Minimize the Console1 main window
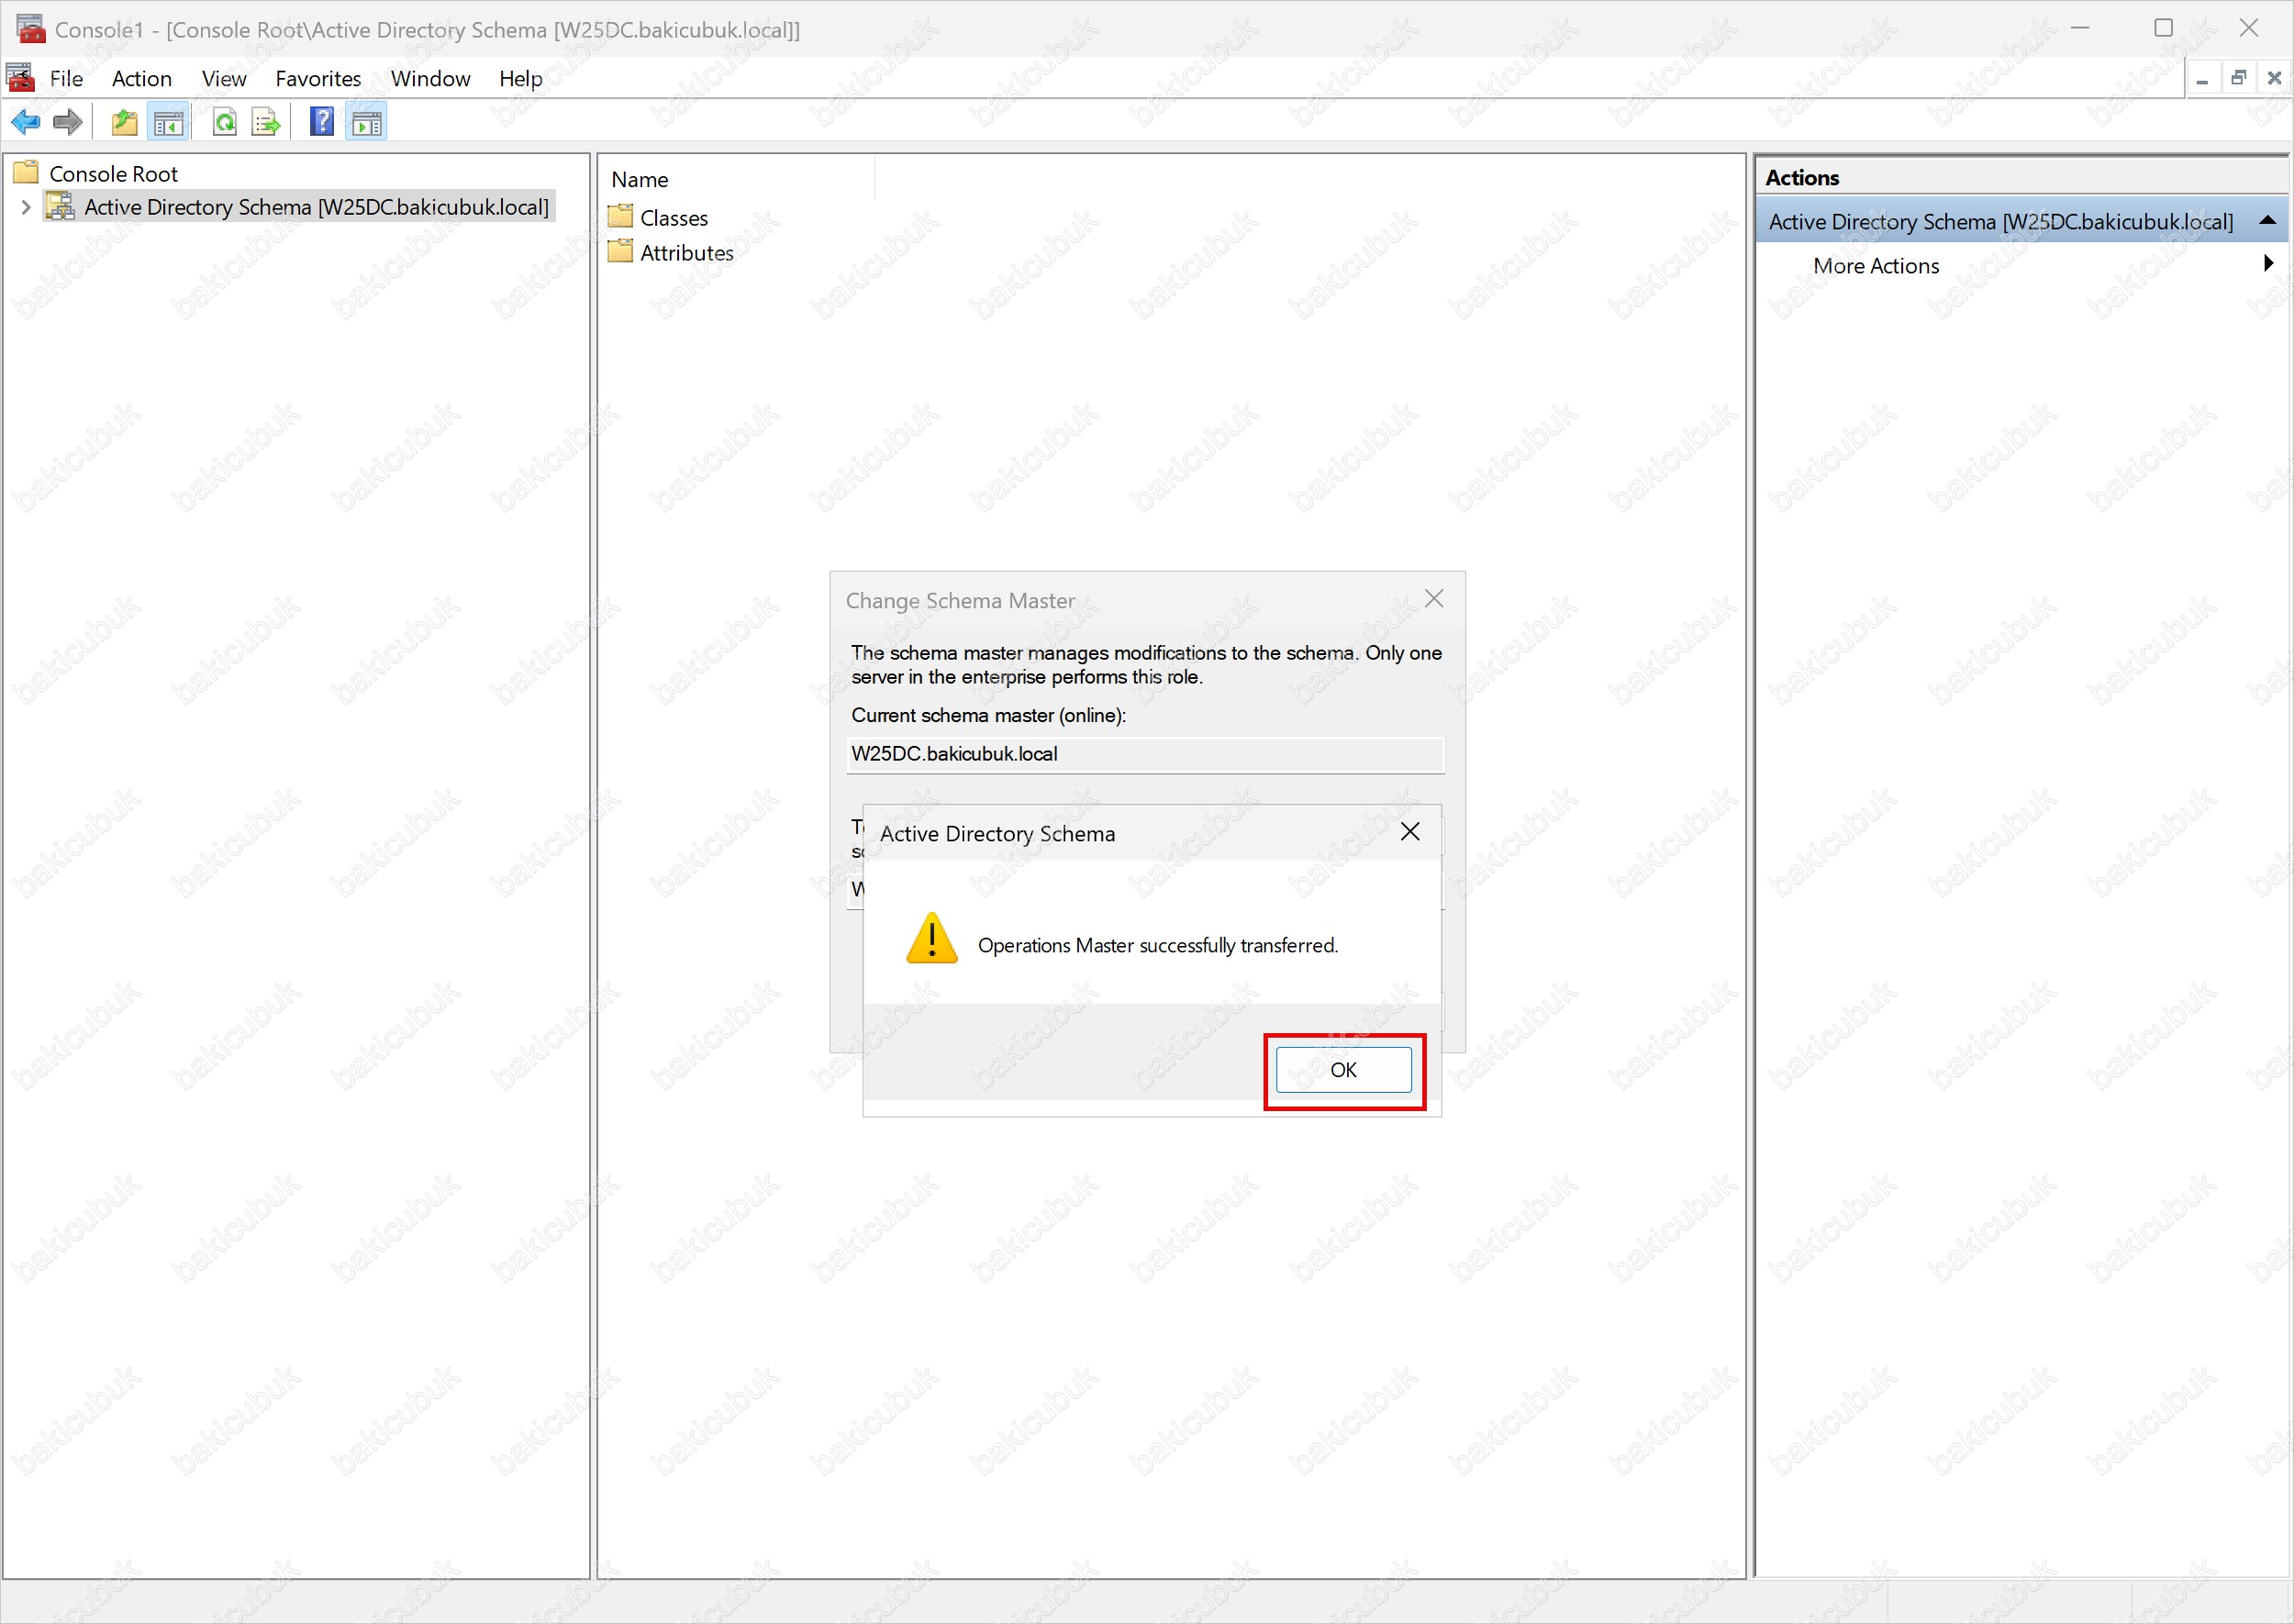The image size is (2294, 1624). (2080, 28)
